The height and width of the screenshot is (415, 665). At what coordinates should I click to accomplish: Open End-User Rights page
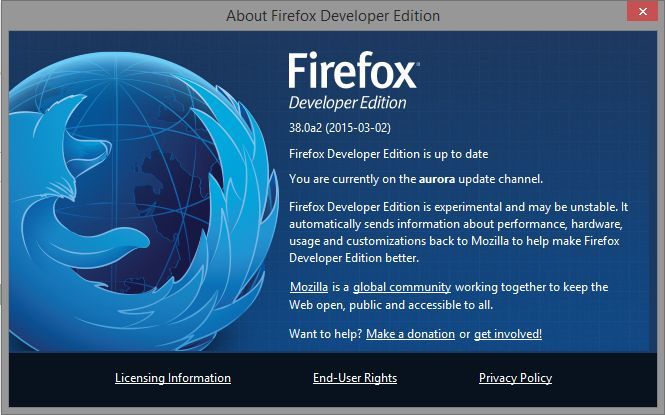[x=355, y=378]
